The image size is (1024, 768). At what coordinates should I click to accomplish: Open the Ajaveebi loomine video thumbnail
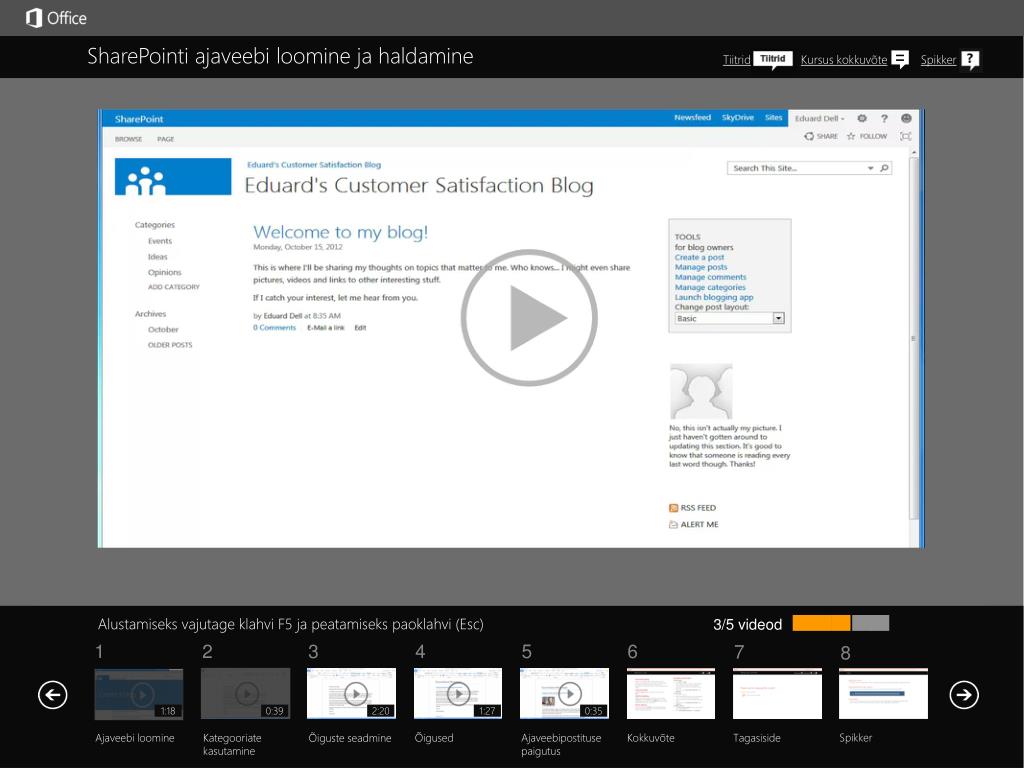(139, 694)
